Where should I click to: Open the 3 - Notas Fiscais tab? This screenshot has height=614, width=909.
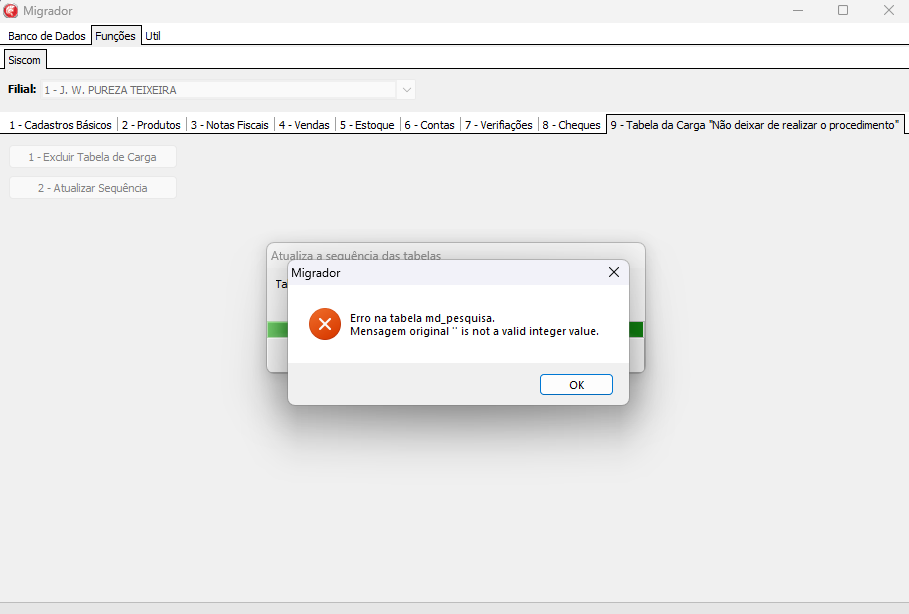click(x=229, y=125)
